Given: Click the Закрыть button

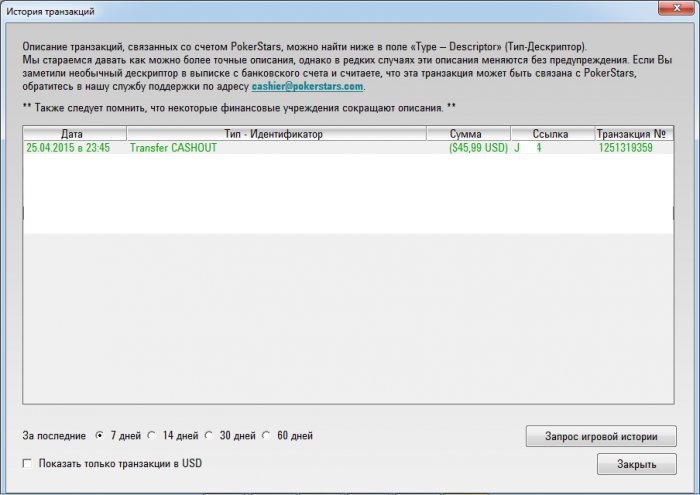Looking at the screenshot, I should pyautogui.click(x=637, y=464).
